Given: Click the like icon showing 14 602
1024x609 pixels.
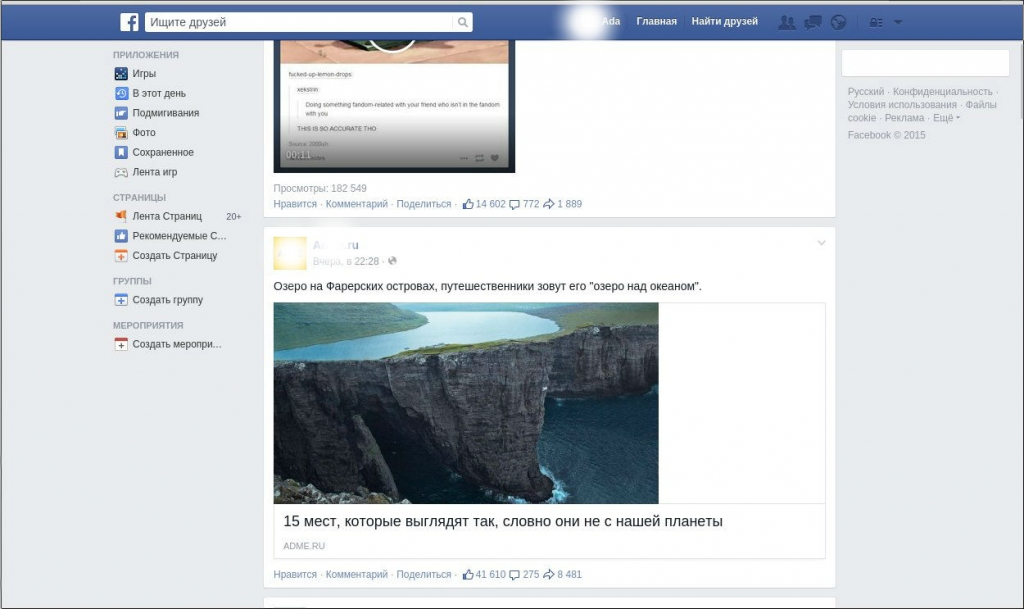Looking at the screenshot, I should pyautogui.click(x=468, y=204).
